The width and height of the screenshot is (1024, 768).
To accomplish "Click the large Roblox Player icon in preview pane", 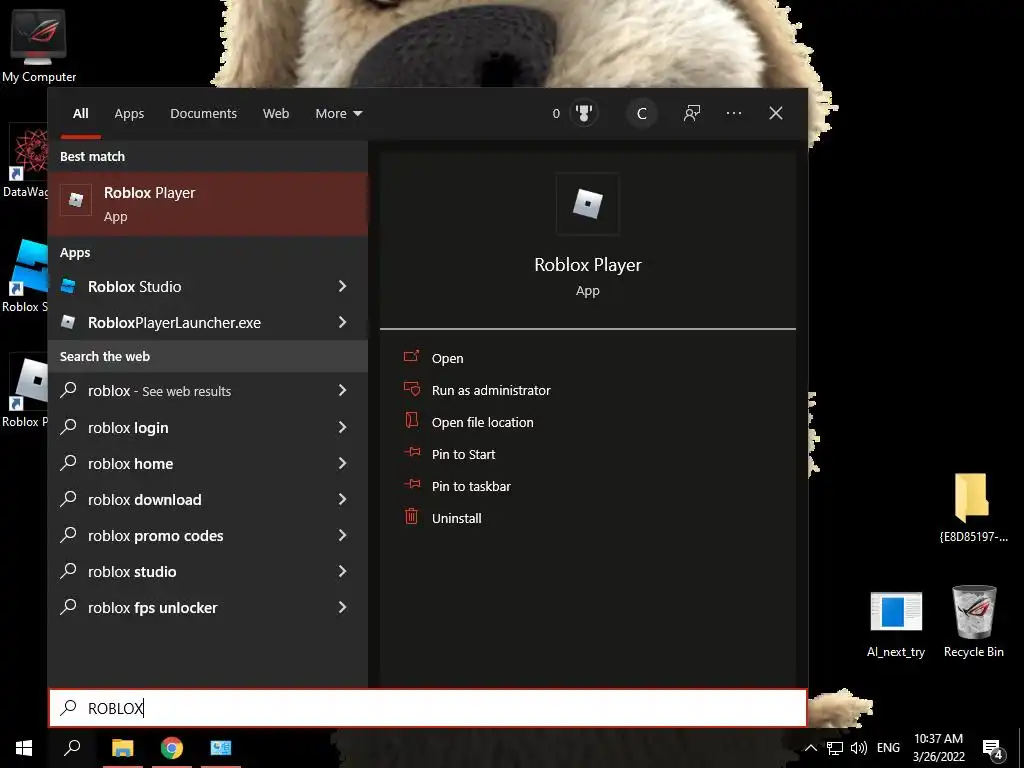I will 587,204.
